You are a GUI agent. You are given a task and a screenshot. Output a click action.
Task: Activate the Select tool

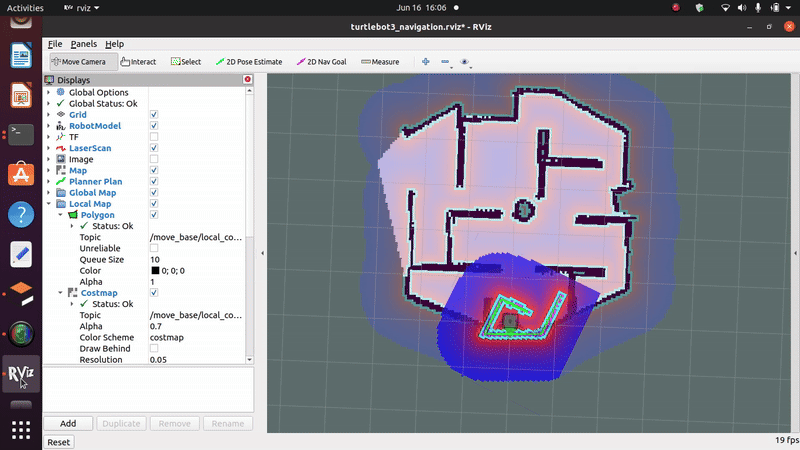click(x=186, y=62)
